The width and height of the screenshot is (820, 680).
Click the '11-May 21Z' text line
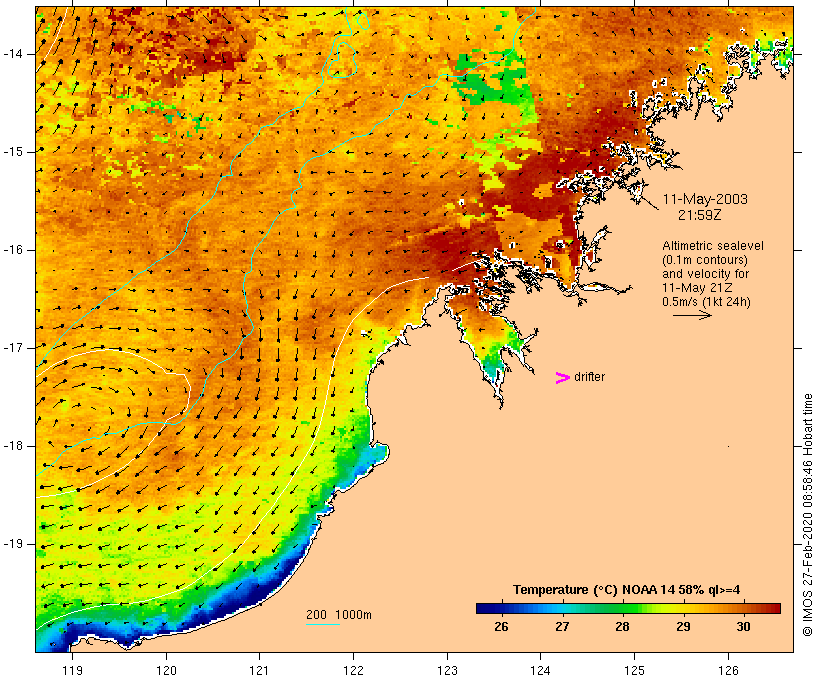click(697, 288)
